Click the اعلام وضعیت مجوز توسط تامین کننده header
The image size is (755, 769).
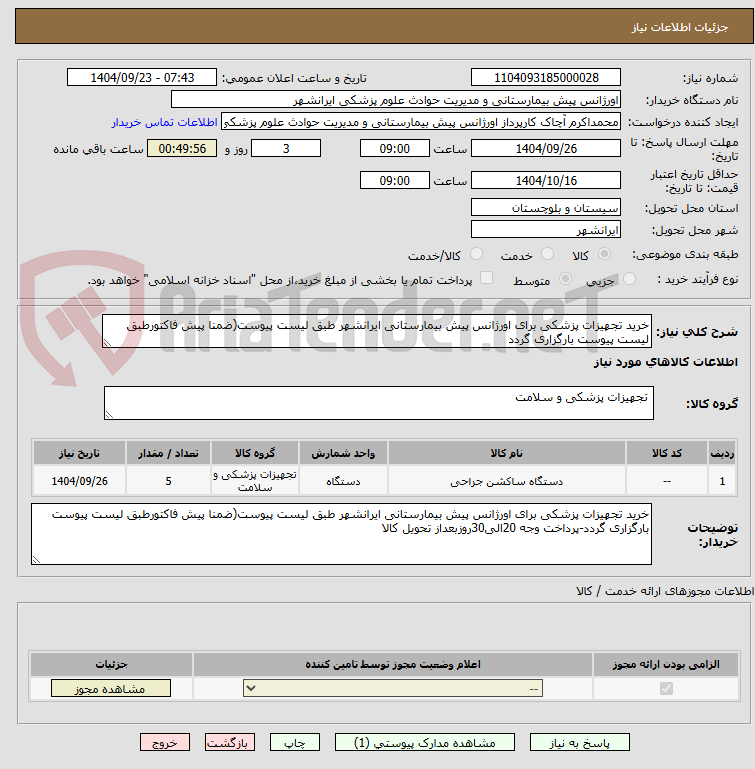point(393,665)
